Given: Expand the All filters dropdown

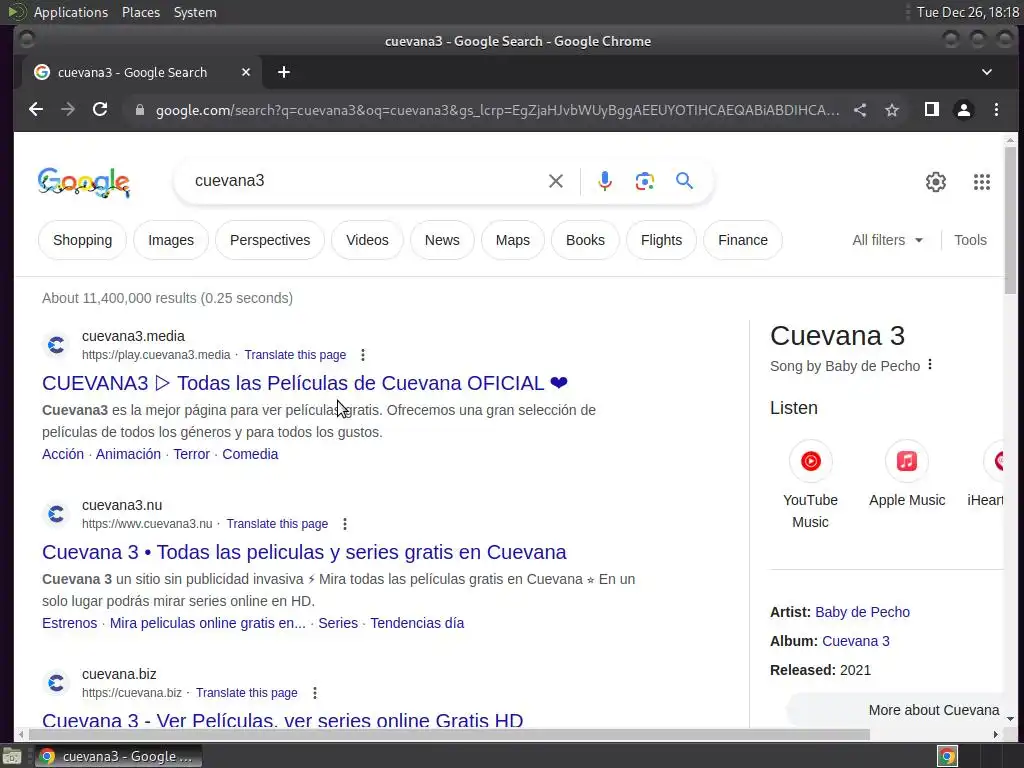Looking at the screenshot, I should click(x=888, y=240).
